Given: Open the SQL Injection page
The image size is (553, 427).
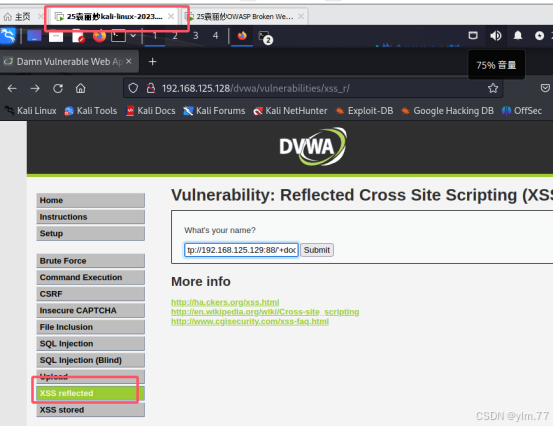Looking at the screenshot, I should click(x=91, y=344).
